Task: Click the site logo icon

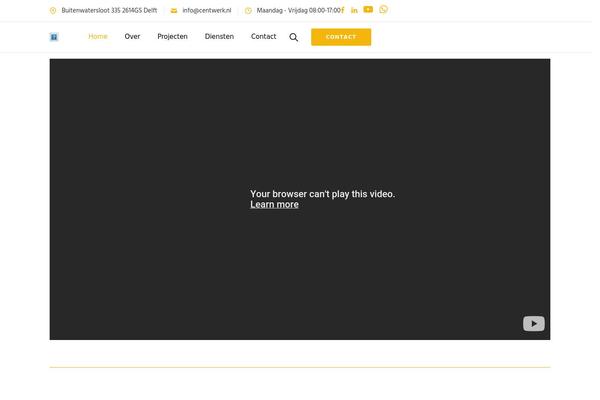Action: tap(55, 37)
